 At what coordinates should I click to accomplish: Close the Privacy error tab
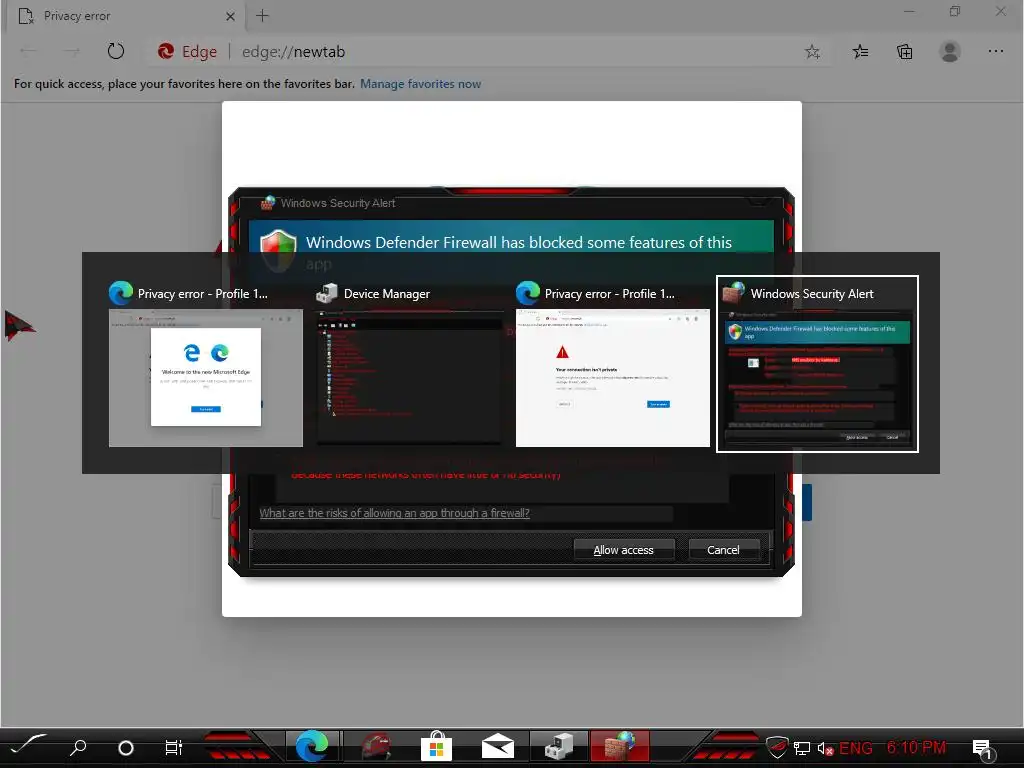[230, 16]
